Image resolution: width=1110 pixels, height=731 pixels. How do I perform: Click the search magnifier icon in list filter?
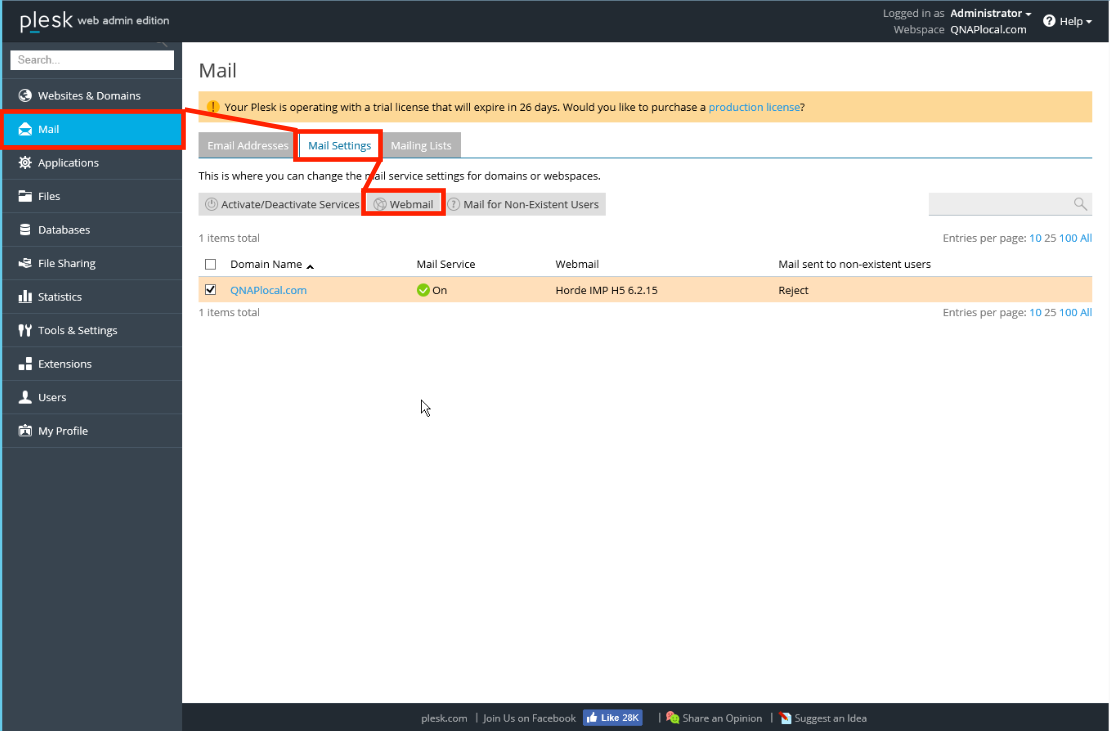point(1080,204)
